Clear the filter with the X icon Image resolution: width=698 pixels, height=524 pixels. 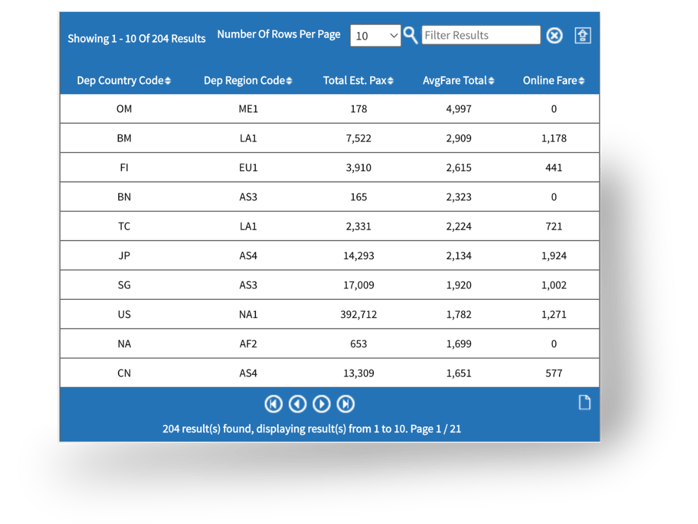[554, 35]
